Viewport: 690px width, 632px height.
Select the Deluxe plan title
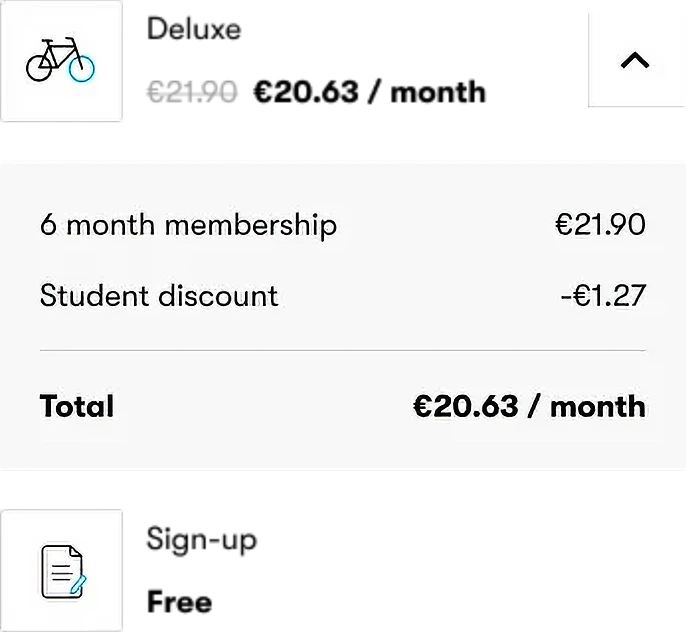click(194, 29)
